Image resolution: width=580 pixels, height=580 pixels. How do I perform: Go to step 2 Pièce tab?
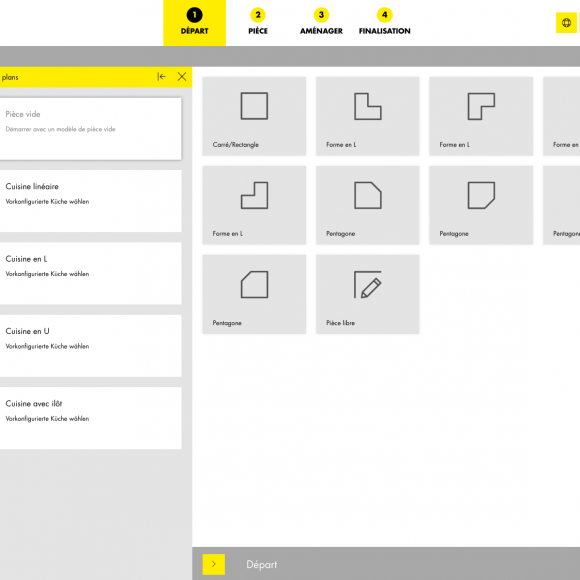(x=258, y=23)
